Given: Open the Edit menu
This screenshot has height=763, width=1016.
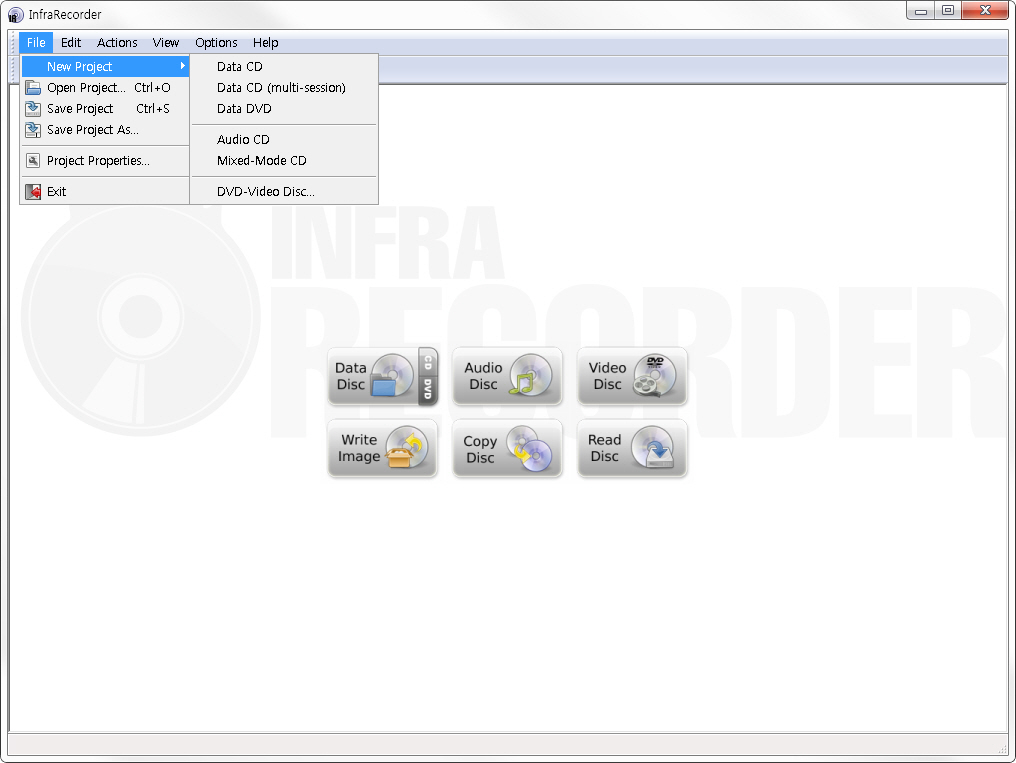Looking at the screenshot, I should click(x=71, y=43).
